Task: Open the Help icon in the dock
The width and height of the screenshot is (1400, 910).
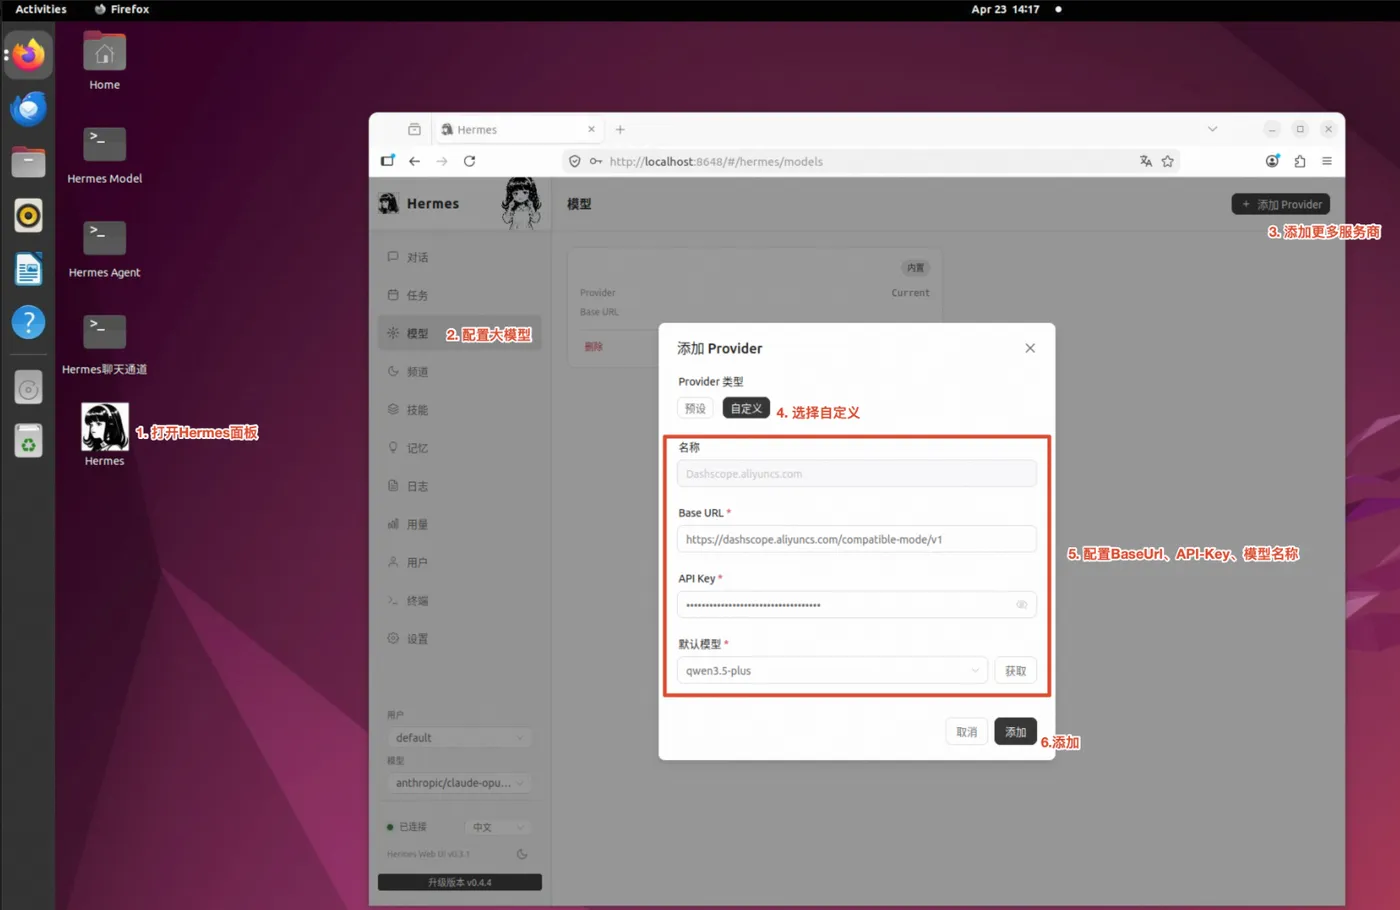Action: [x=28, y=322]
